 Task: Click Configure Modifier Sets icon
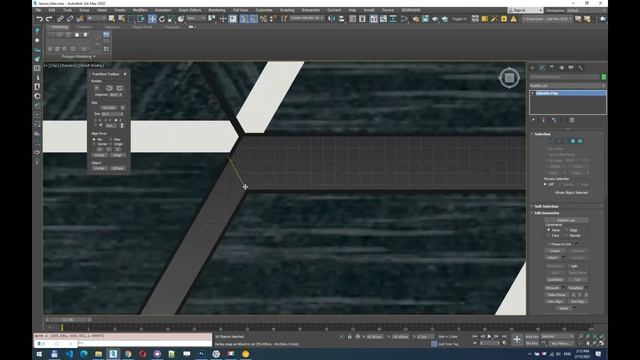(x=572, y=120)
